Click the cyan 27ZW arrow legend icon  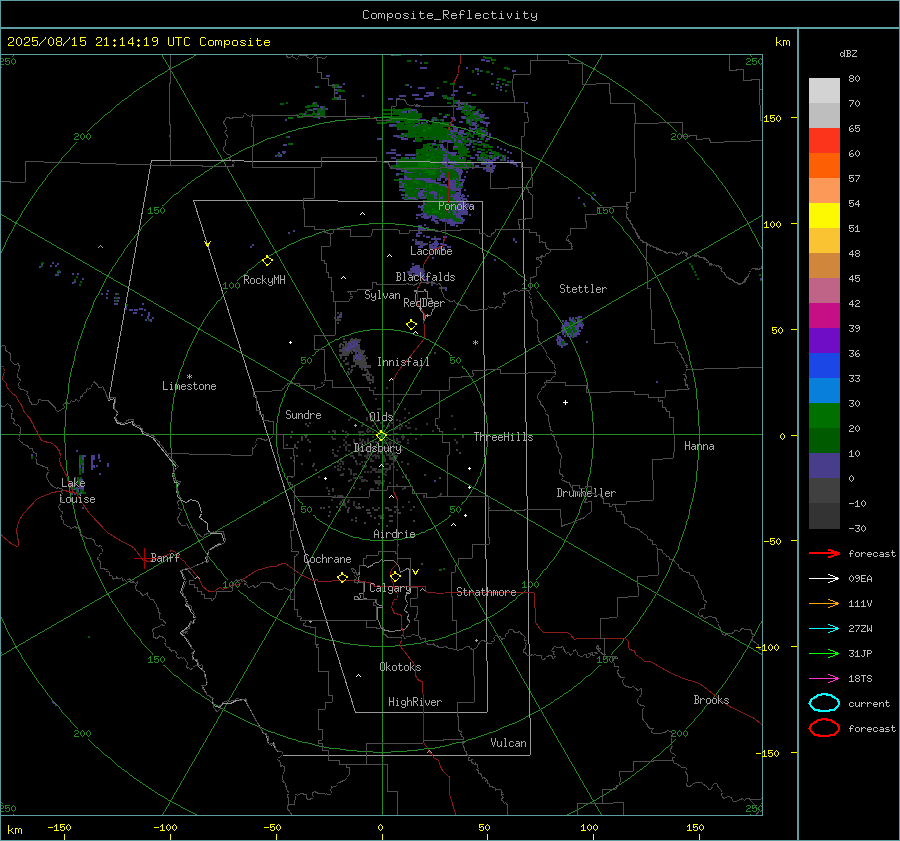coord(824,629)
